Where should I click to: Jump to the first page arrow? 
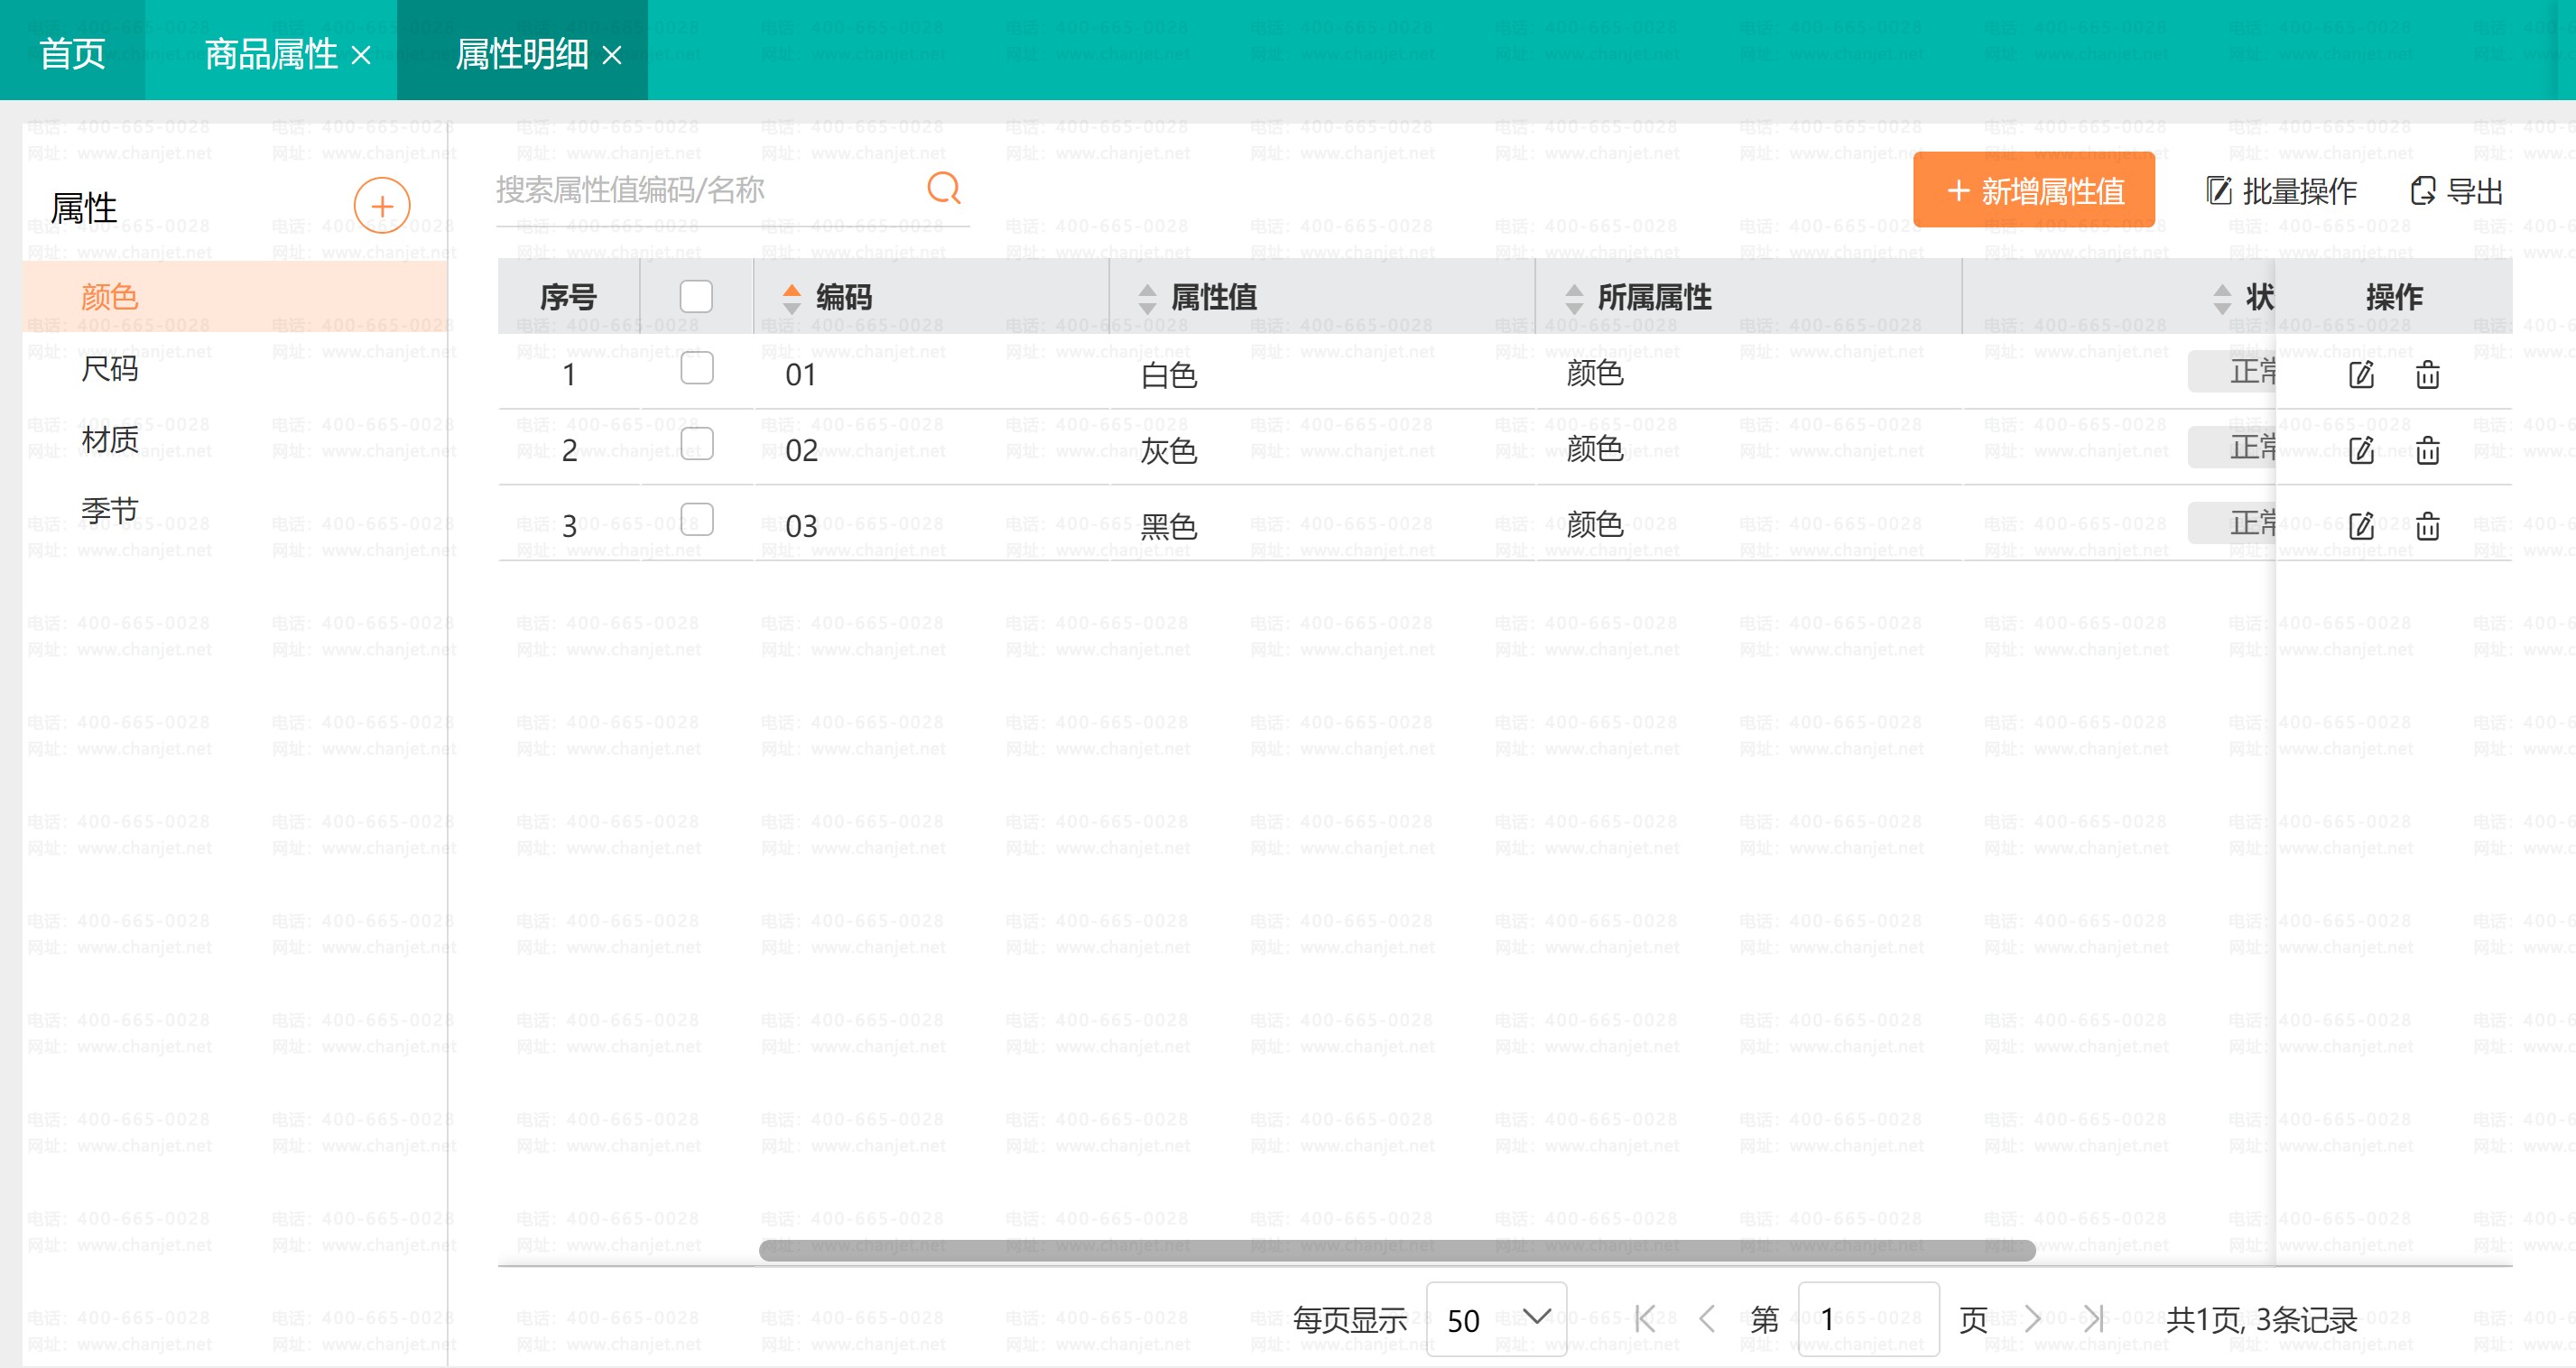pos(1644,1319)
